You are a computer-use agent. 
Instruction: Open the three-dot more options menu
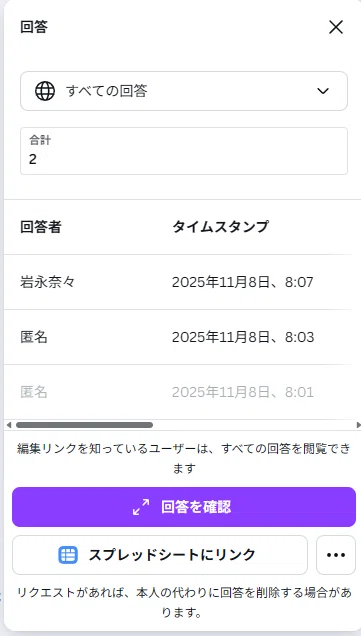[x=336, y=555]
